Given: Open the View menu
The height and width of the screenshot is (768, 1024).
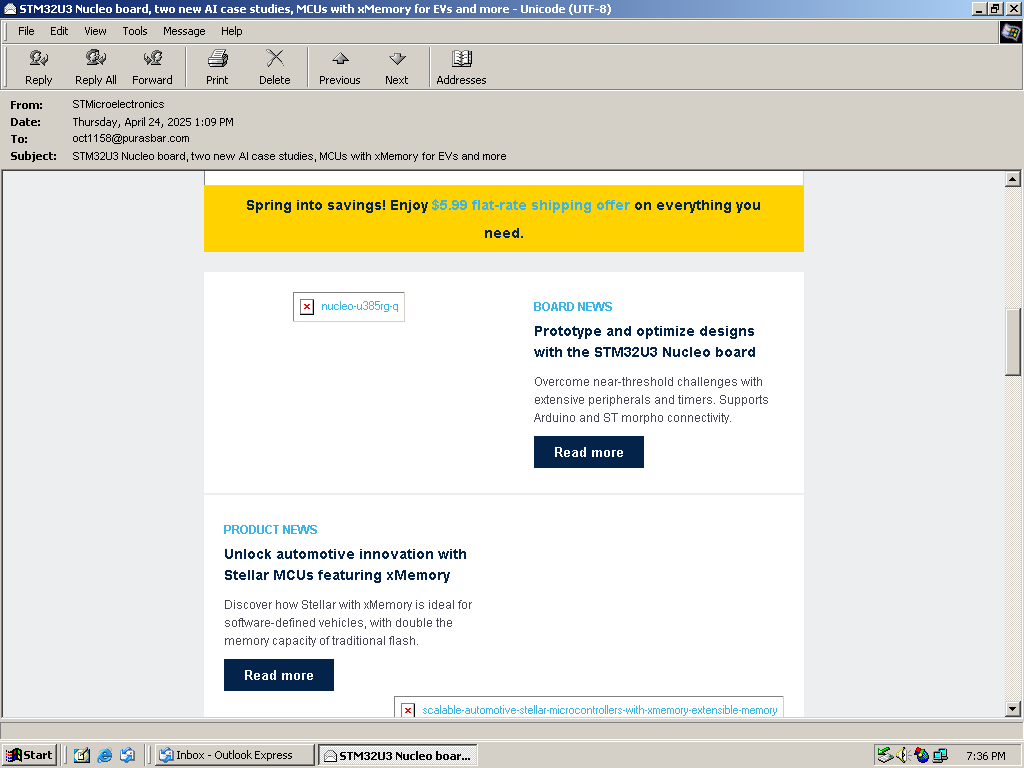Looking at the screenshot, I should pyautogui.click(x=95, y=31).
